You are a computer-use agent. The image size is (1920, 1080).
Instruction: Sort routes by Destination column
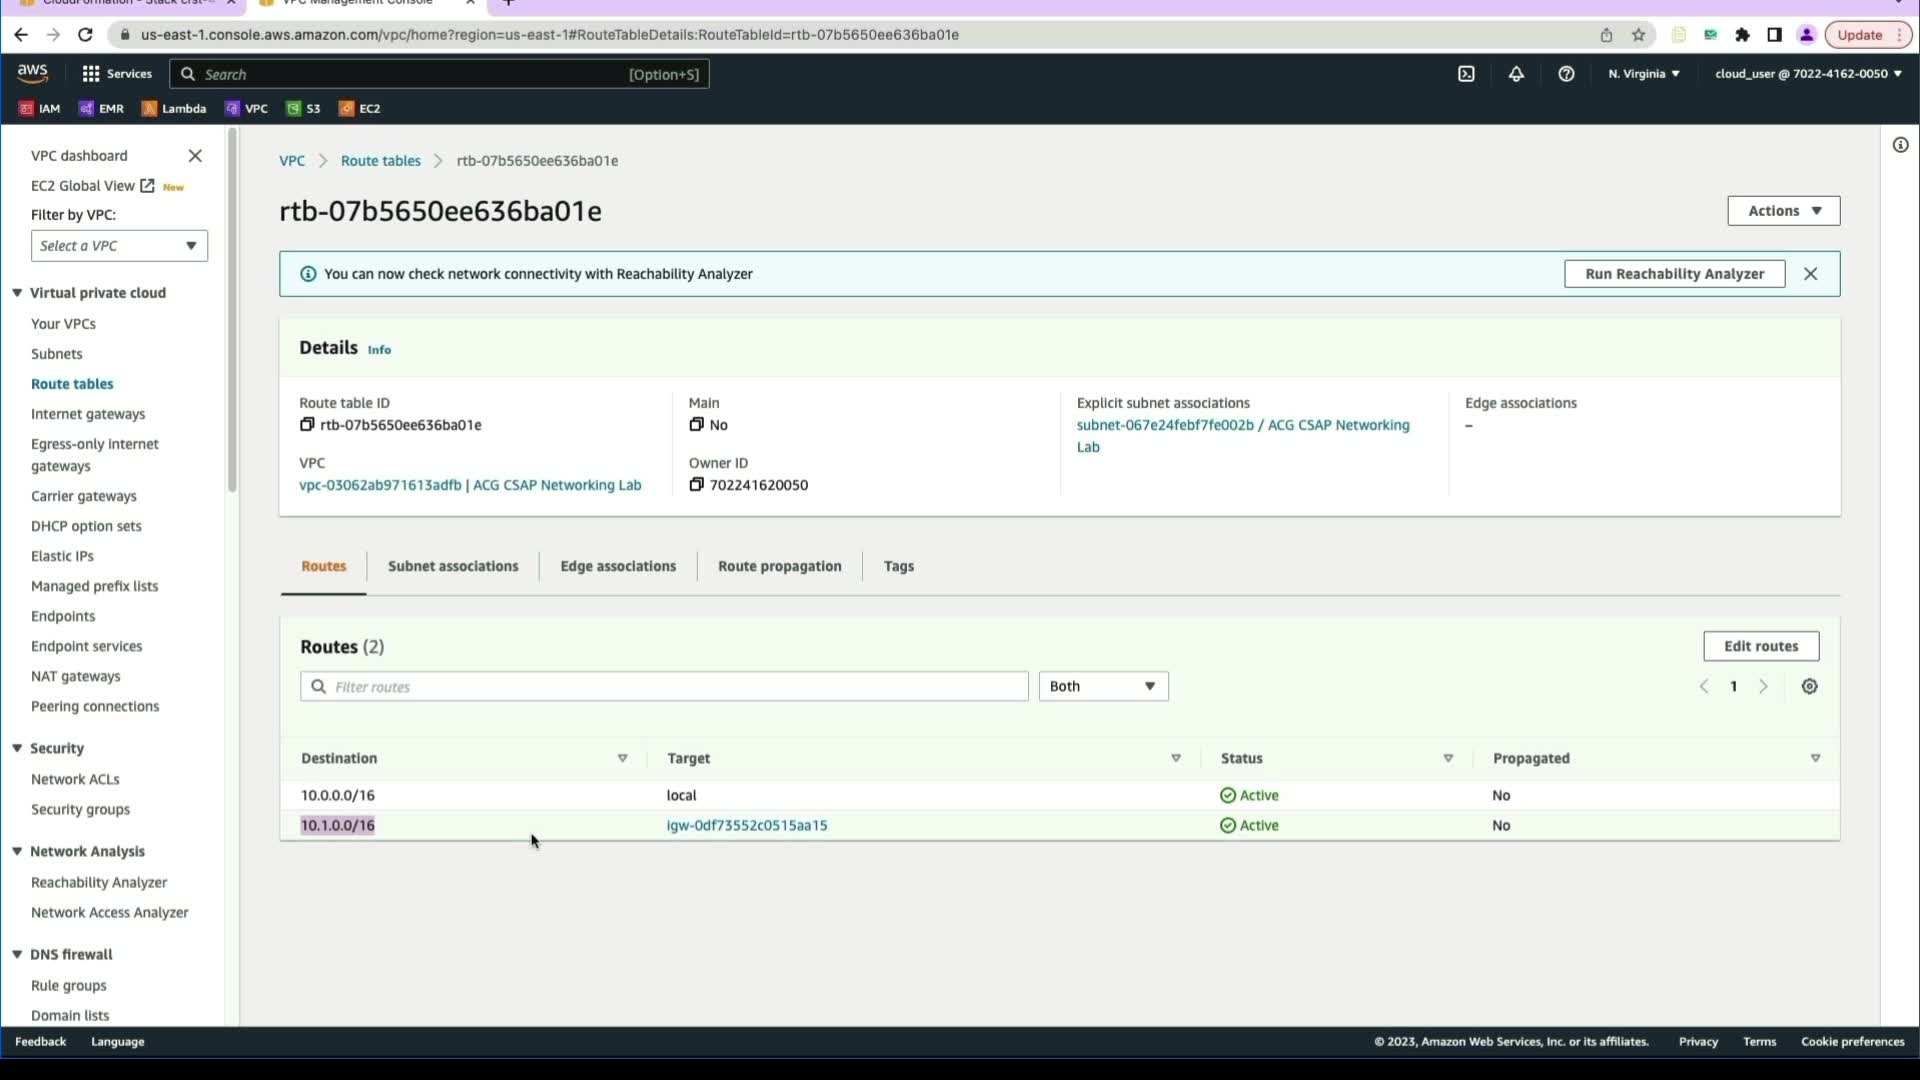[x=622, y=759]
